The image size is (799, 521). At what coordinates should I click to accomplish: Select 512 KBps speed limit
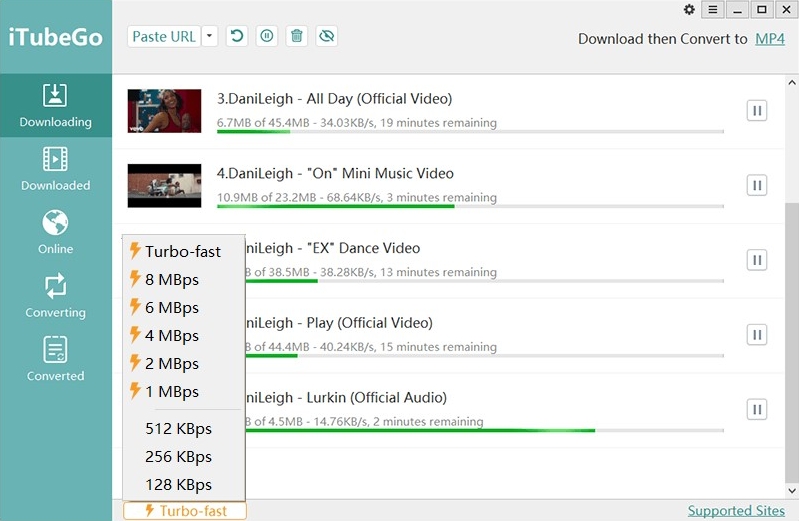(x=183, y=428)
